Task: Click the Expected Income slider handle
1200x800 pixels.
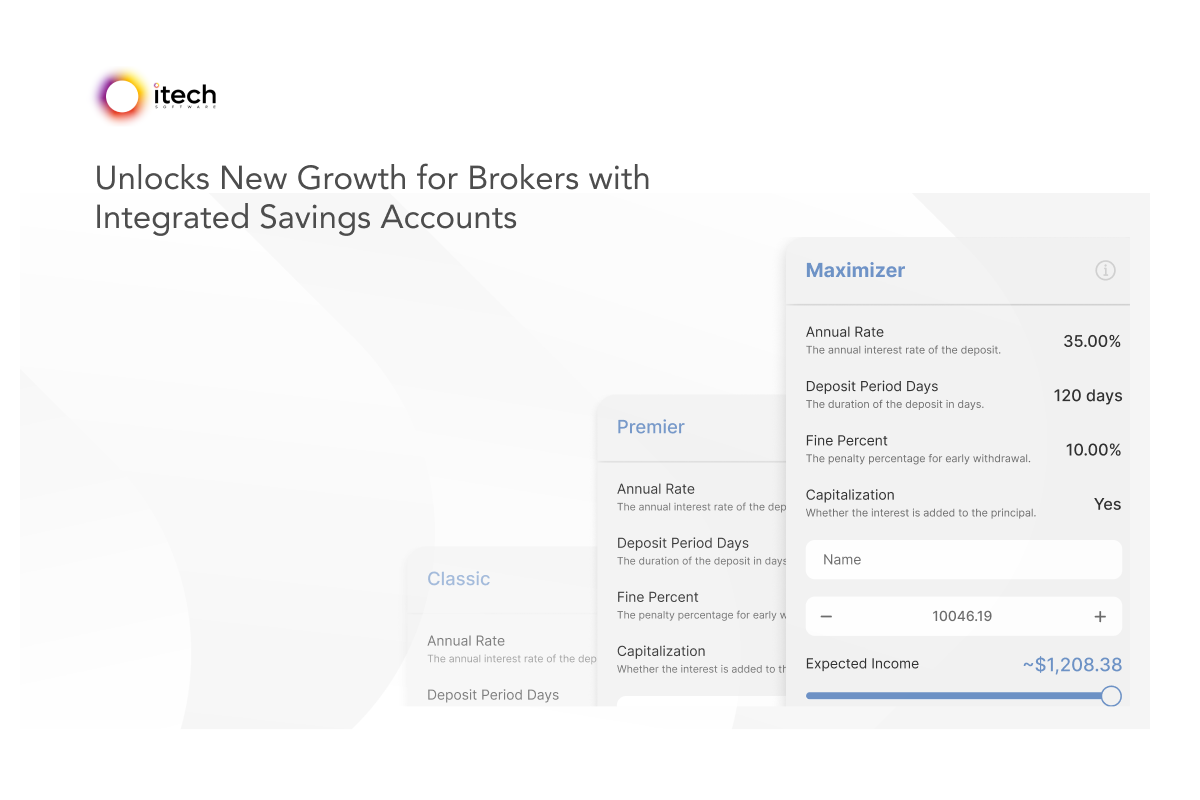Action: pos(1110,696)
